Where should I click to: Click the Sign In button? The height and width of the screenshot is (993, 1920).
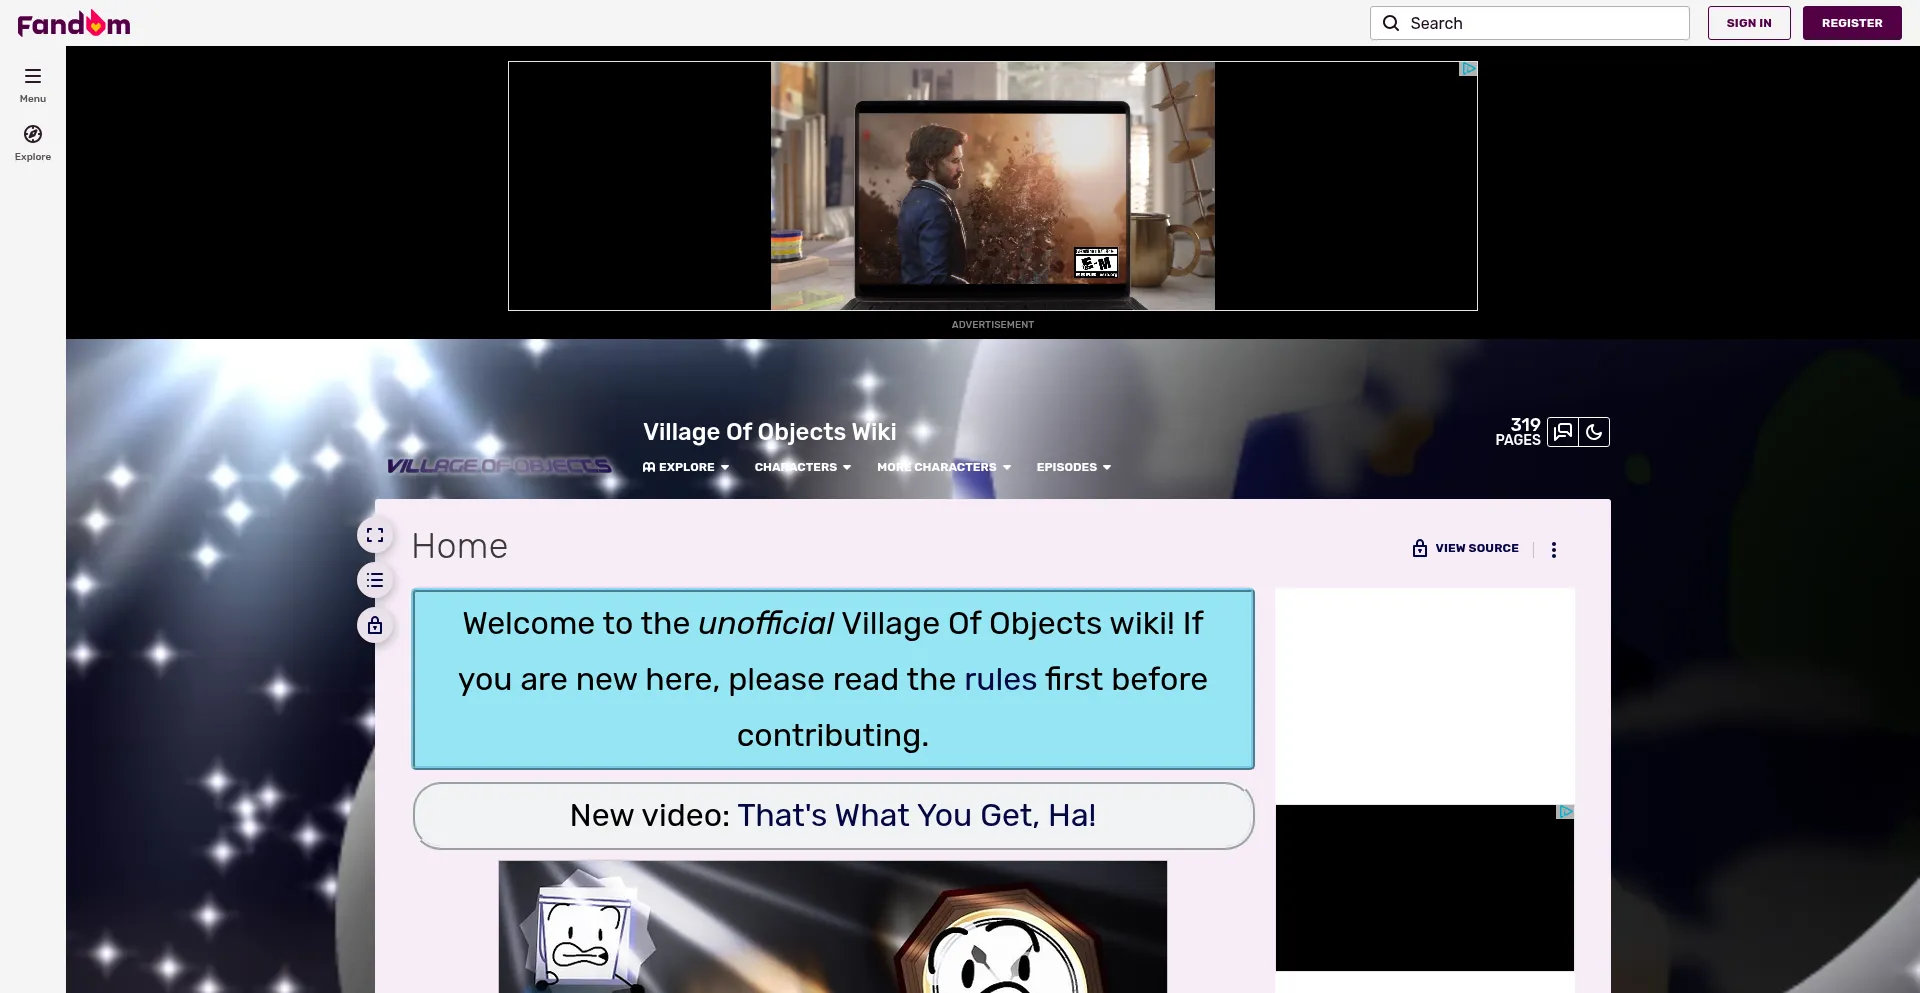[x=1748, y=23]
